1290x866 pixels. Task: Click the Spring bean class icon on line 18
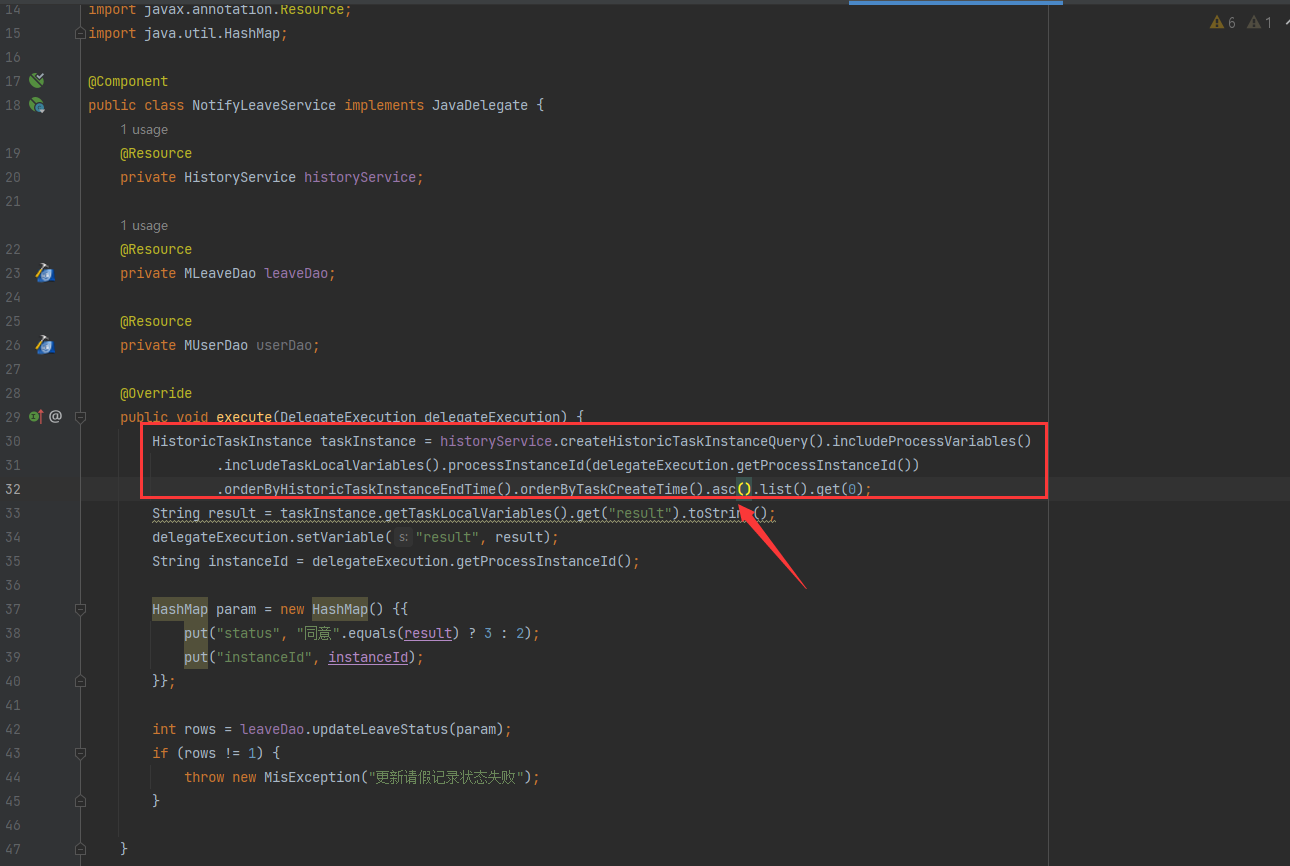[x=37, y=105]
